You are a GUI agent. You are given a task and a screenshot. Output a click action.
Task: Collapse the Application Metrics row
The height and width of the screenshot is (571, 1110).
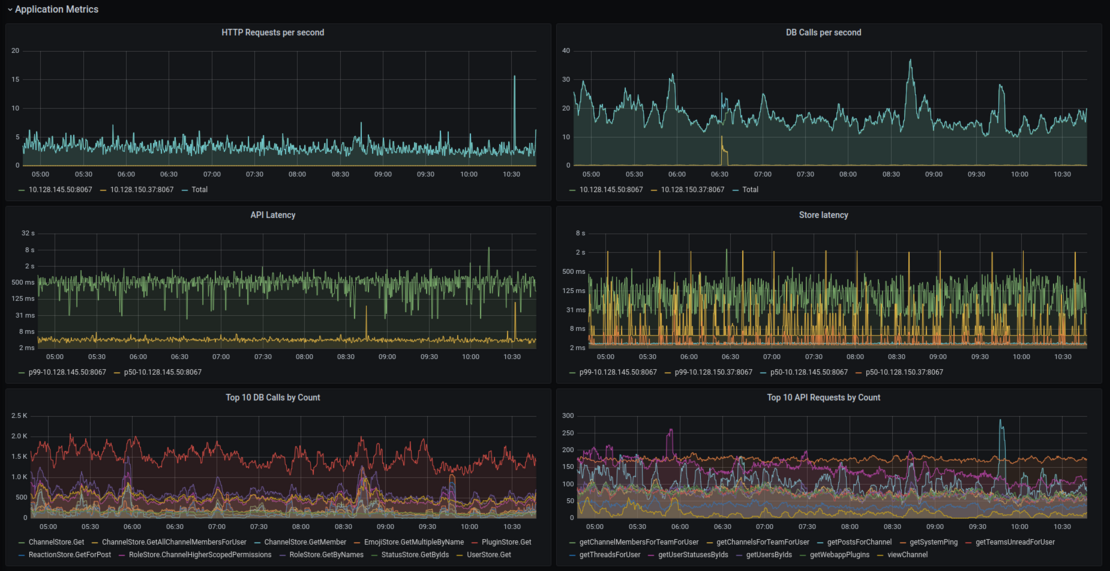pos(52,9)
